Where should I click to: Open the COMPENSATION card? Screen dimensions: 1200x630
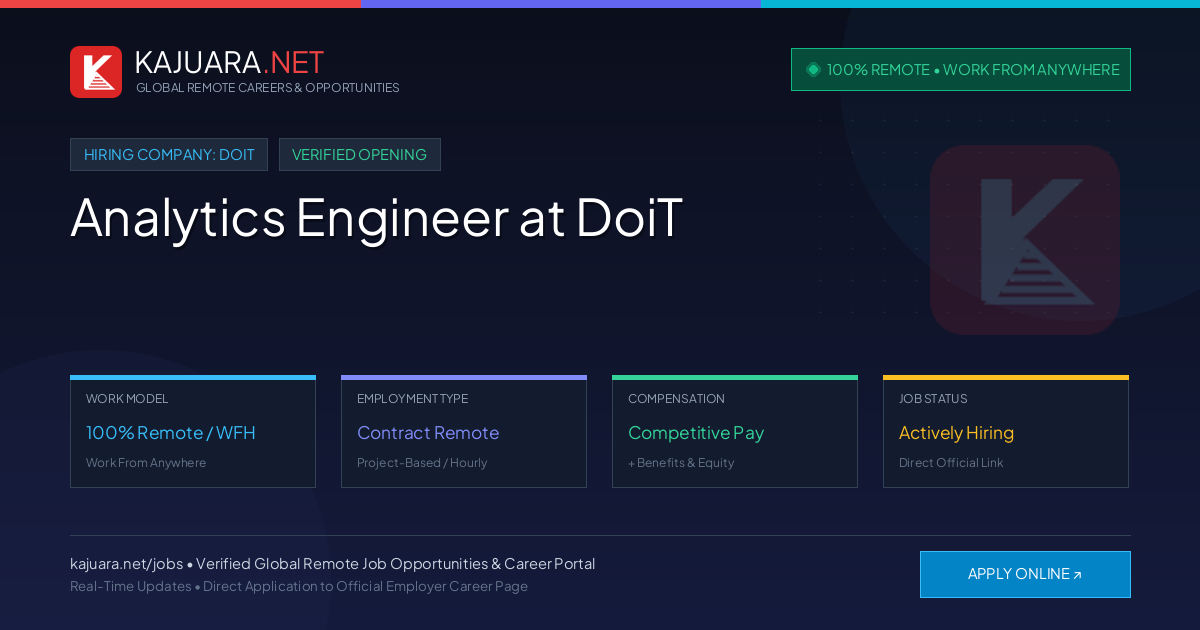pos(735,432)
